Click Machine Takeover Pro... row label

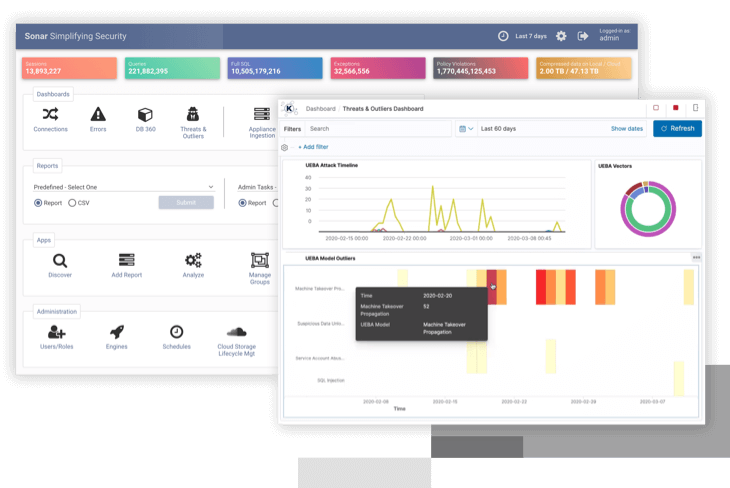click(x=320, y=289)
